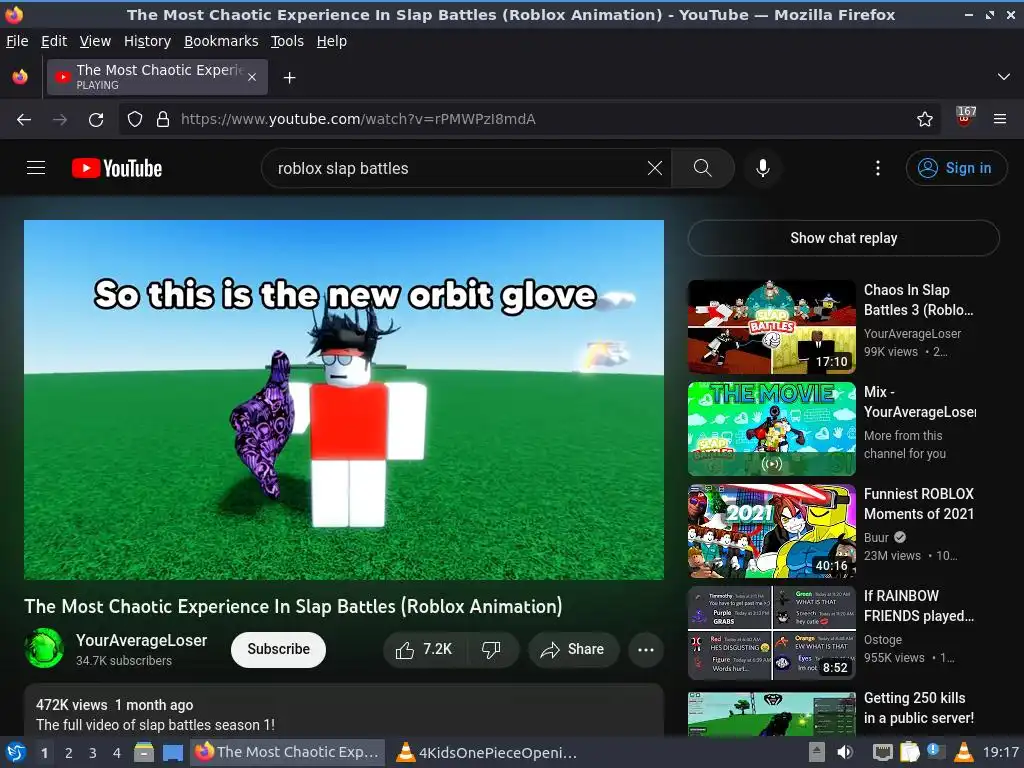Open the taskbar start menu icon
The height and width of the screenshot is (768, 1024).
(15, 753)
